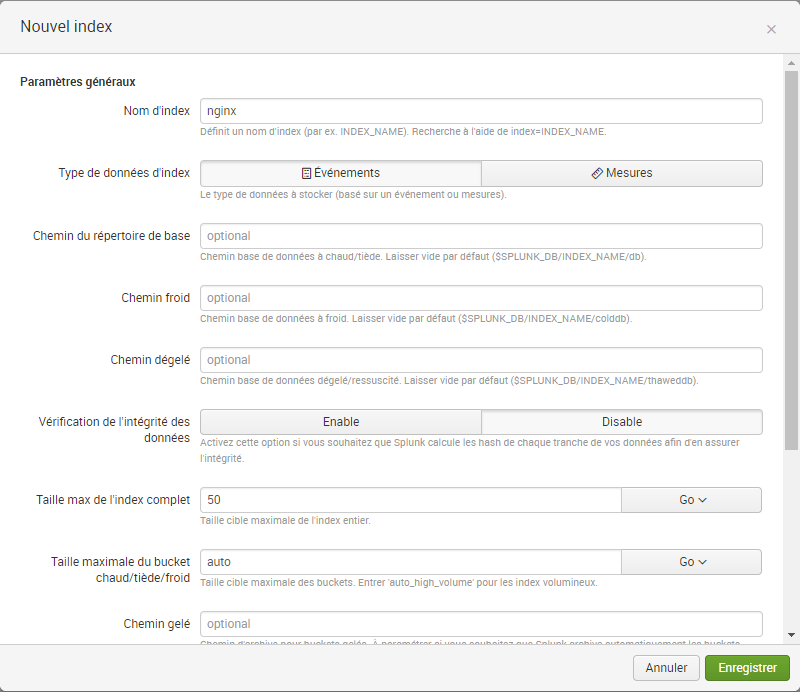Select Mesures index data type

[x=621, y=173]
